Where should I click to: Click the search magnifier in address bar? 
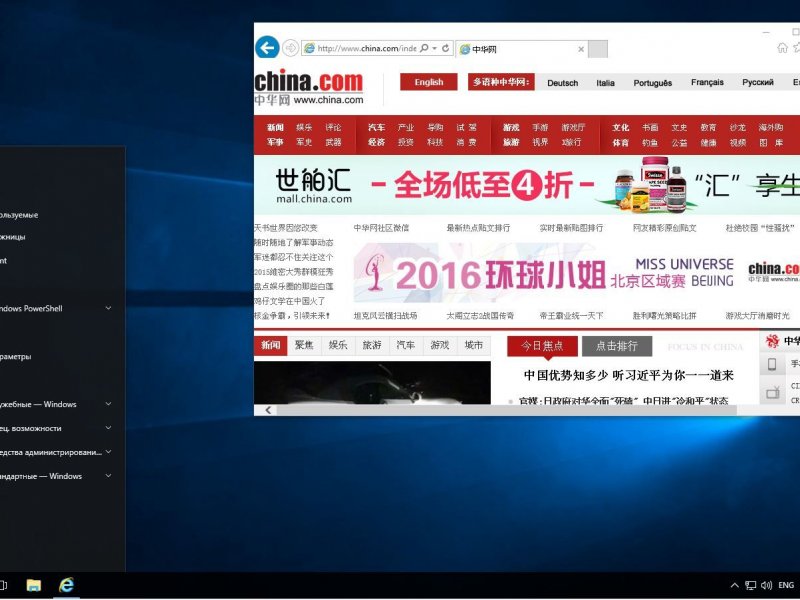tap(424, 48)
